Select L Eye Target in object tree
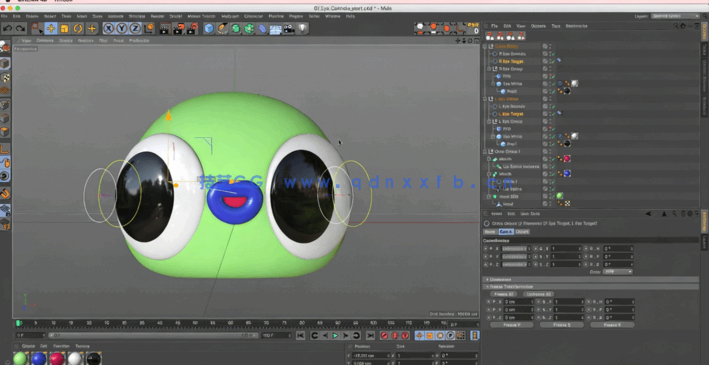Image resolution: width=709 pixels, height=365 pixels. 510,114
